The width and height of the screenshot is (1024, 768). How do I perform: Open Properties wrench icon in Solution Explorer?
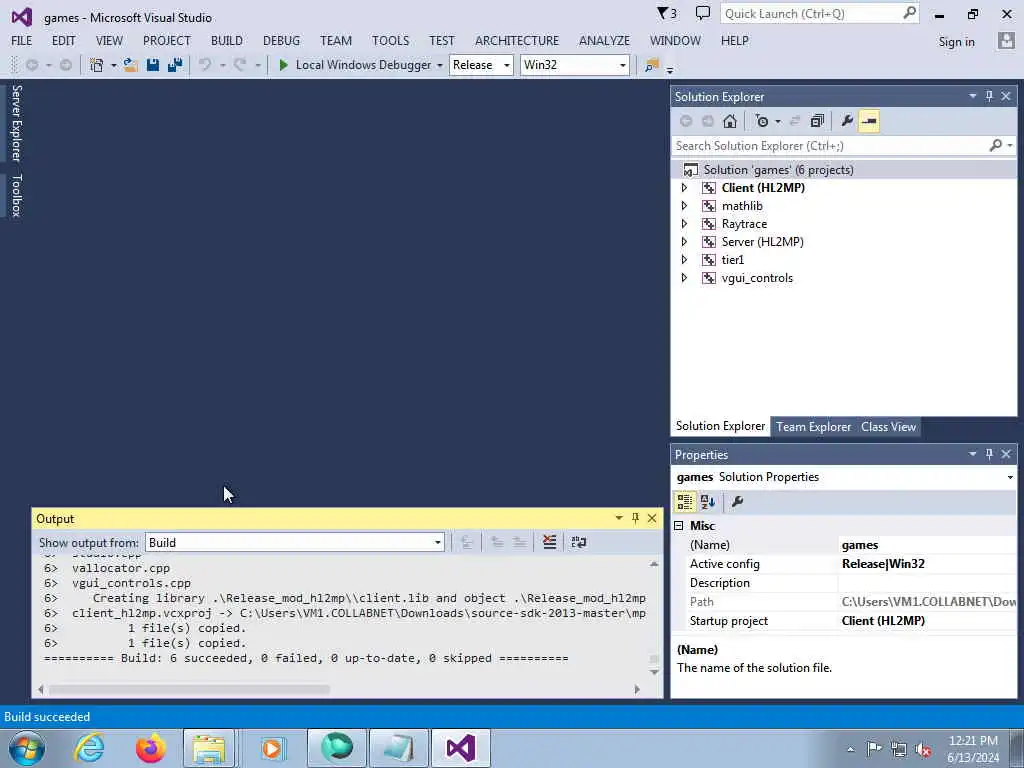847,121
